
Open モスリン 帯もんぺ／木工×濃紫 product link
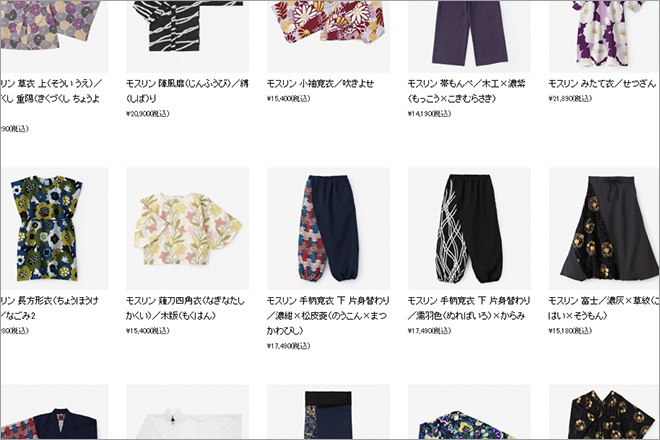(x=466, y=91)
